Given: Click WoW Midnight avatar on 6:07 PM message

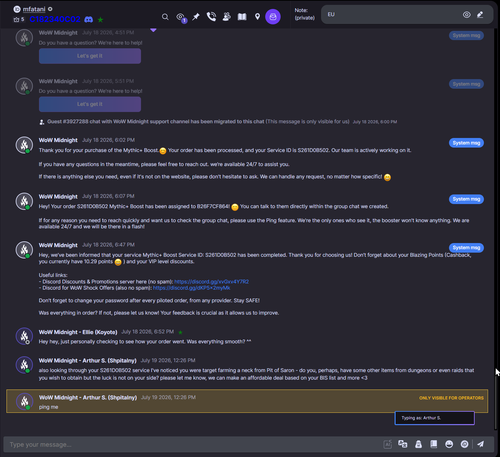Looking at the screenshot, I should tap(24, 201).
